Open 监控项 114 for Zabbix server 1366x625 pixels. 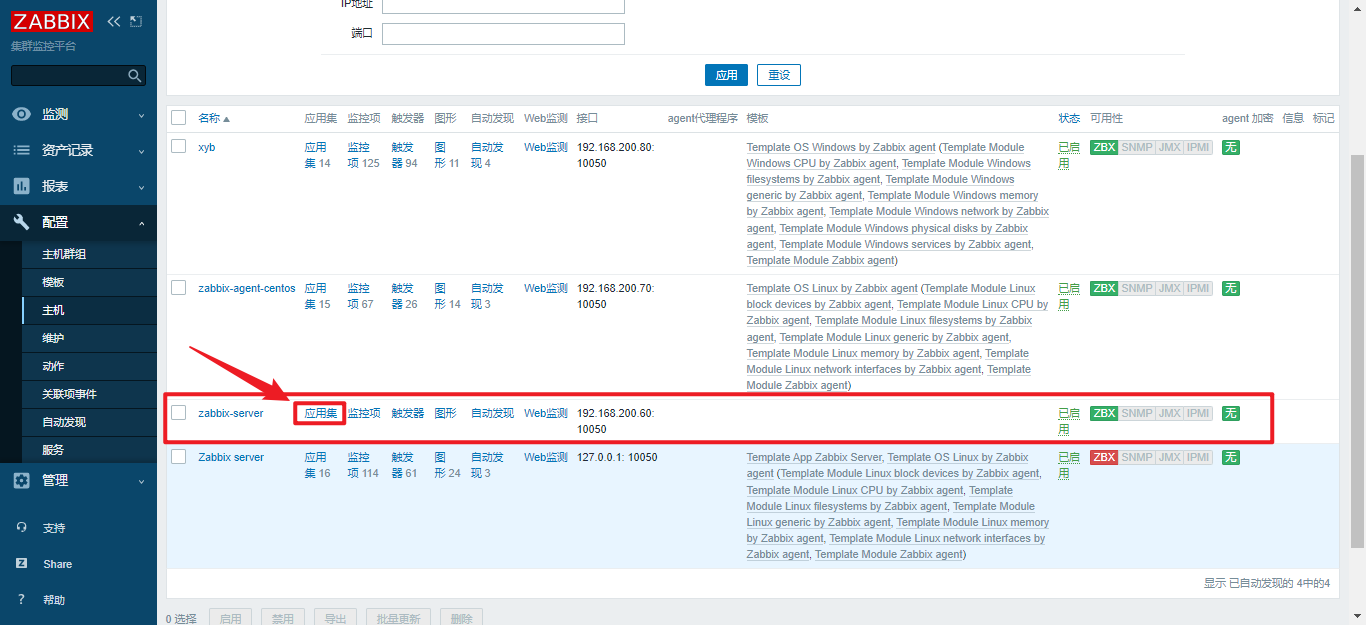pyautogui.click(x=363, y=465)
